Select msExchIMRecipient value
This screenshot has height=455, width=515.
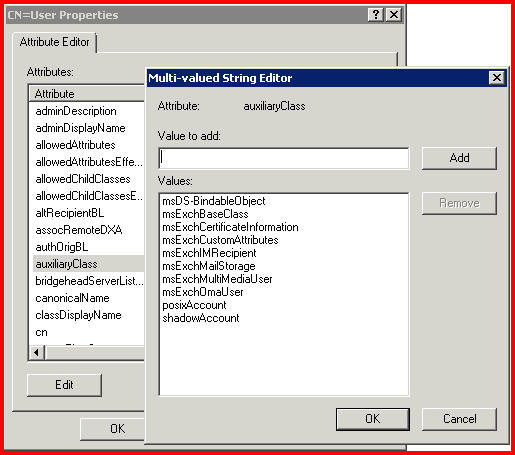[x=209, y=253]
